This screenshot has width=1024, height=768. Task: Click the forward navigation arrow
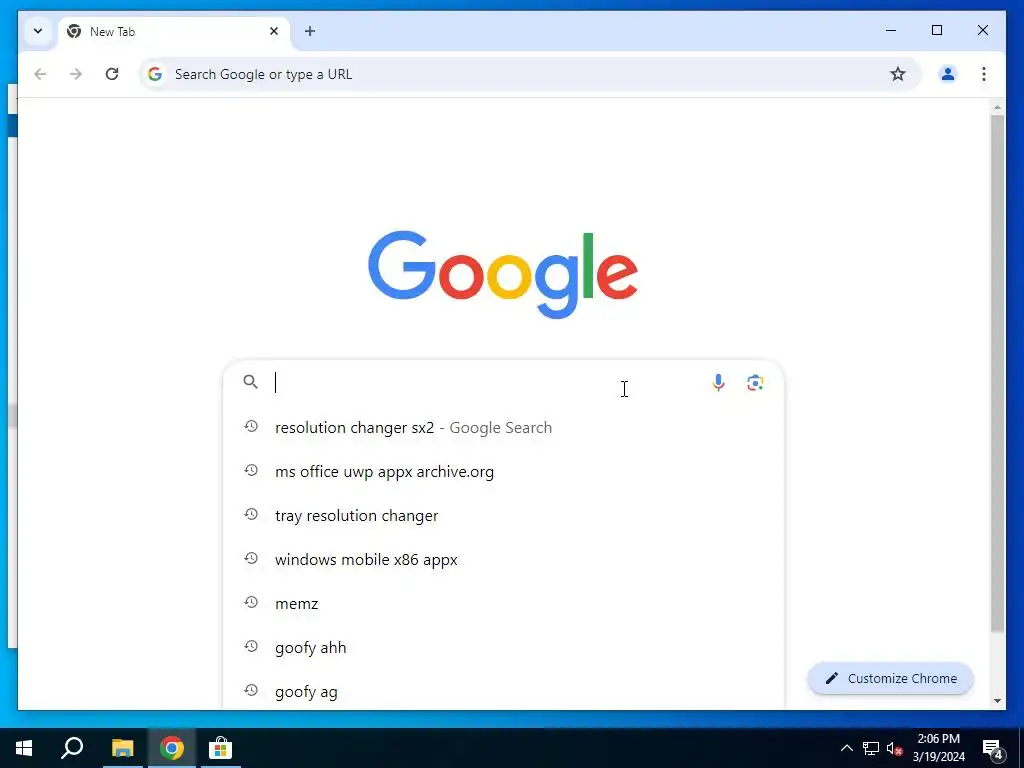tap(76, 74)
